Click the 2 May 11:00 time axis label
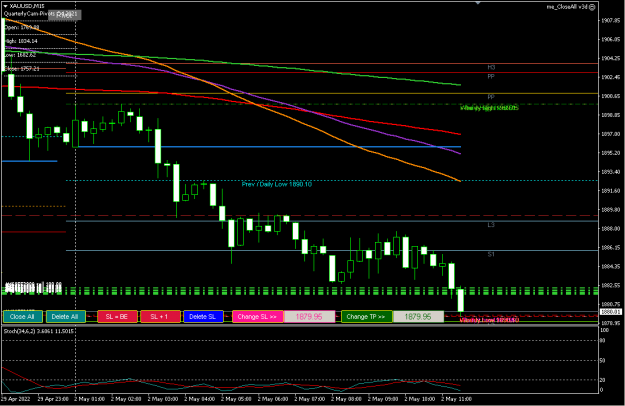The height and width of the screenshot is (406, 625). [x=456, y=399]
